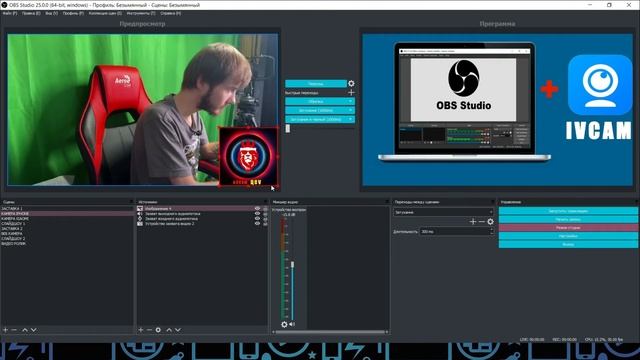Click the mixer volume fader handle
Image resolution: width=640 pixels, height=360 pixels.
[x=292, y=265]
